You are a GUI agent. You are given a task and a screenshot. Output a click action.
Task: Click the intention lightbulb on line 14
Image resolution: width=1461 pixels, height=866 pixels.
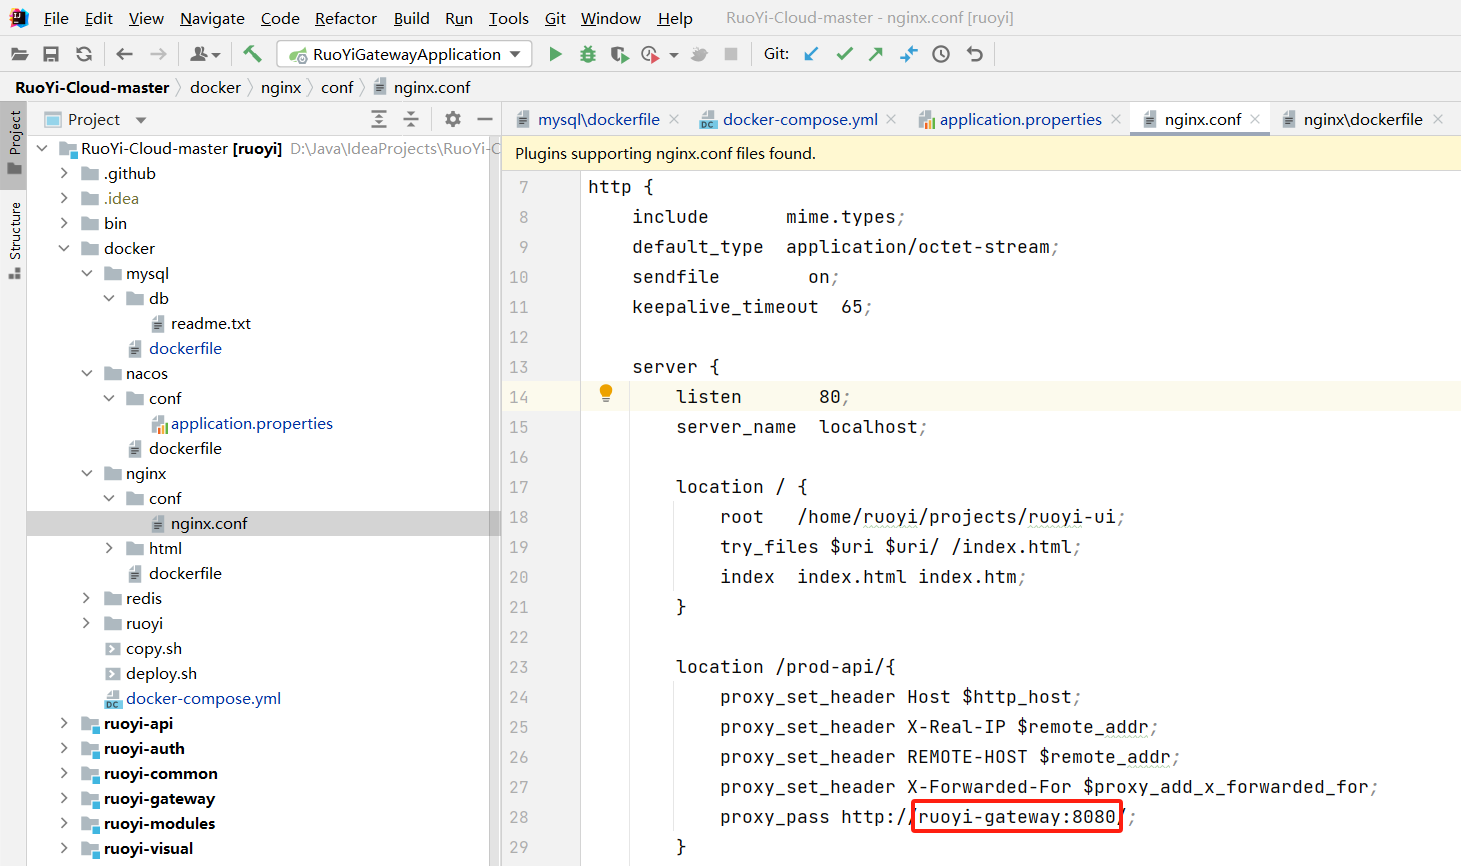pos(606,393)
